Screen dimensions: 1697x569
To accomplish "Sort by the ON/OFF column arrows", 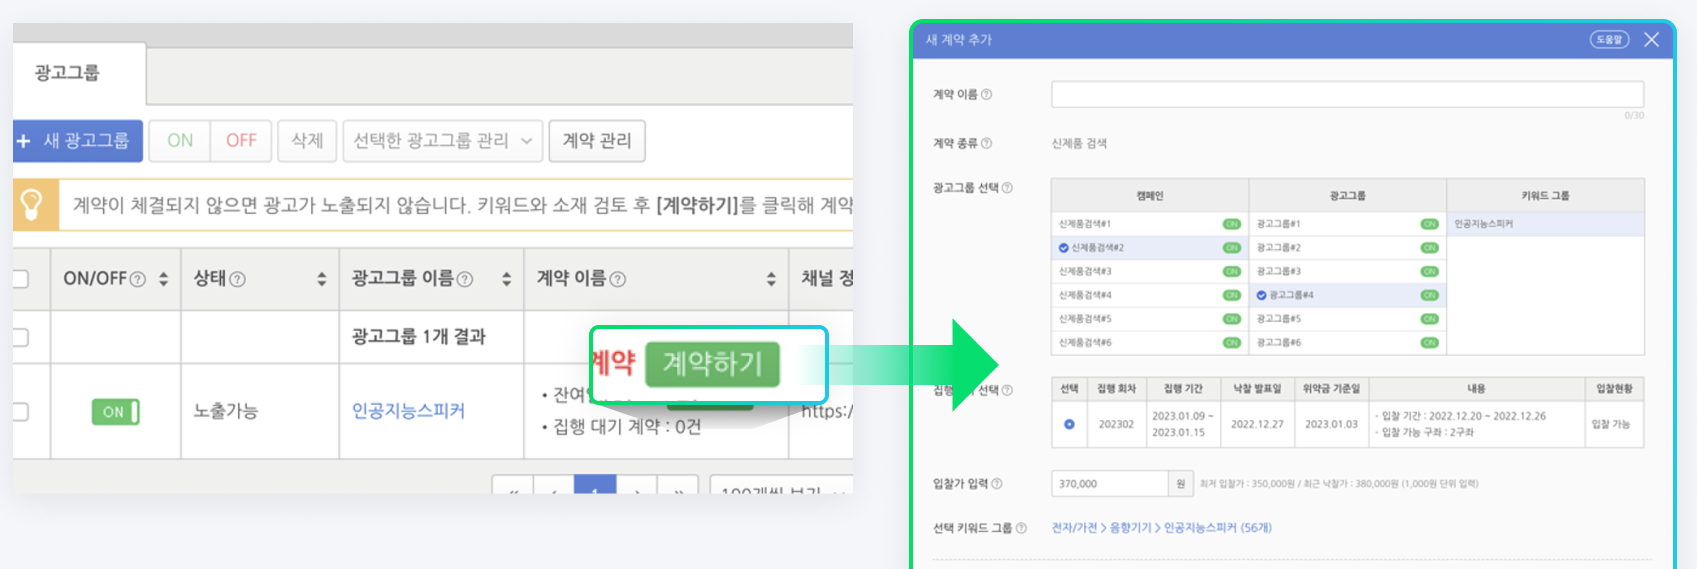I will (x=164, y=279).
